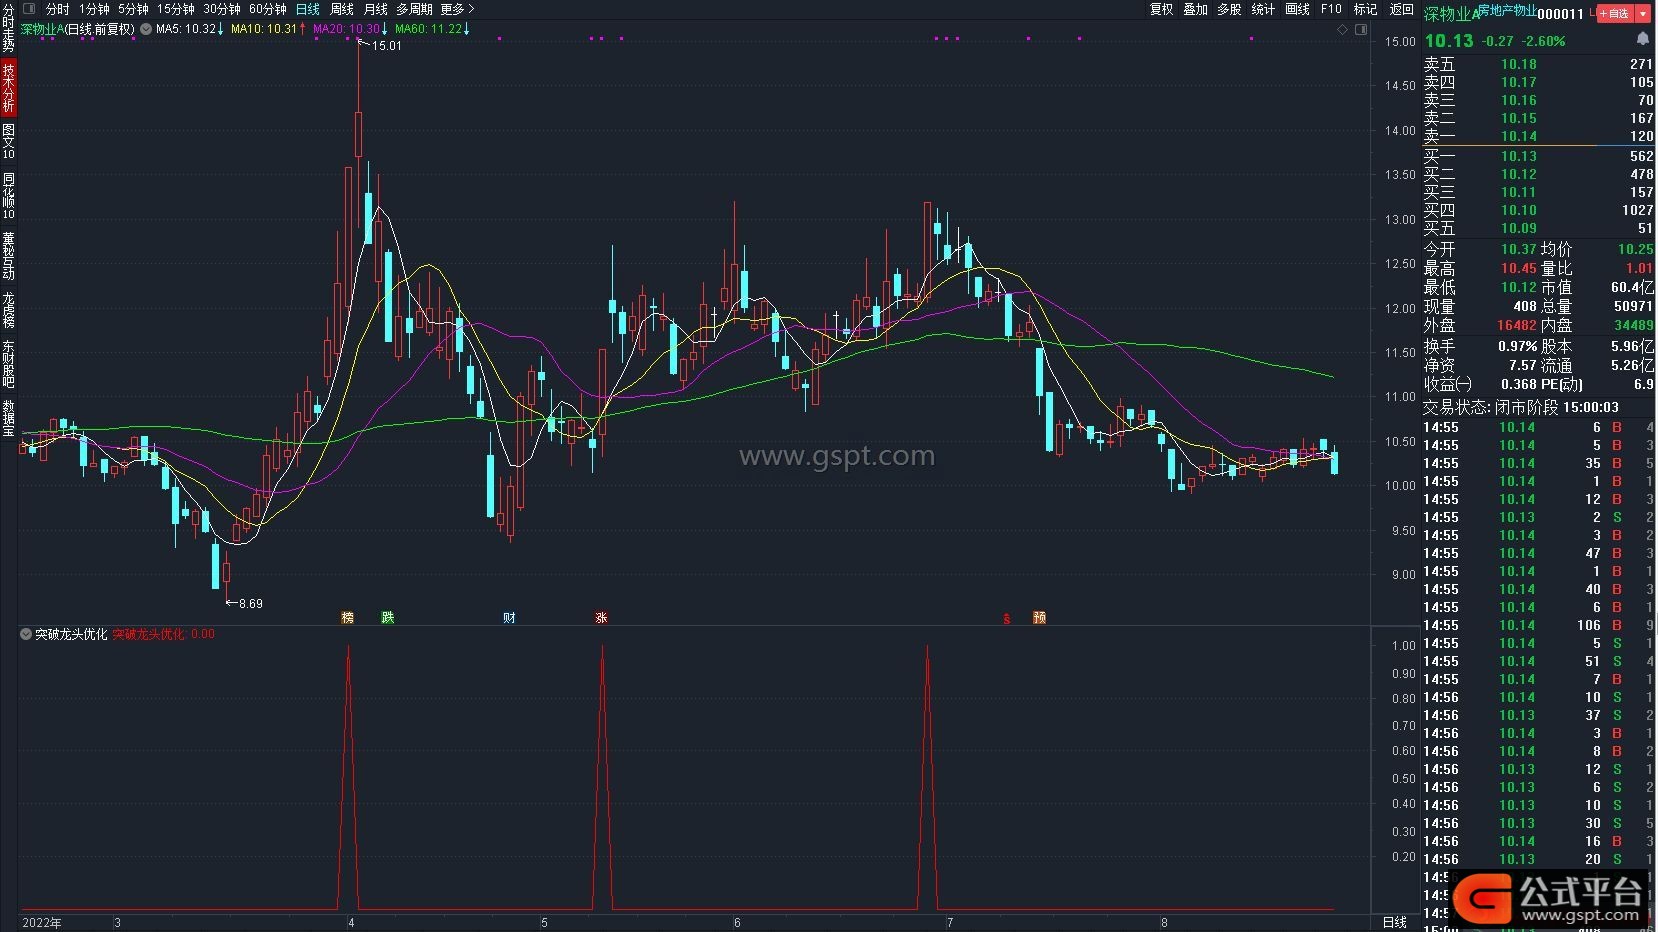The height and width of the screenshot is (932, 1658).
Task: Click the 市值 60.4亿 market cap value
Action: click(1632, 287)
